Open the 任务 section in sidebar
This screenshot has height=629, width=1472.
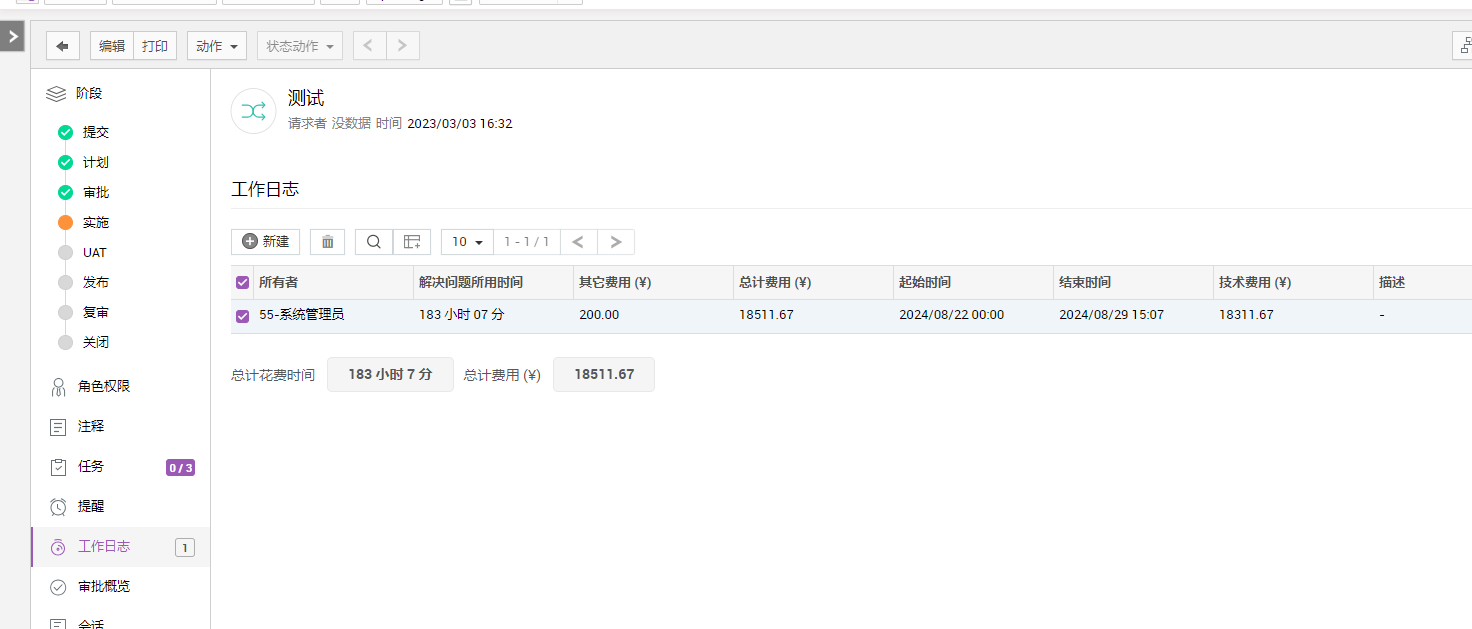[x=91, y=467]
